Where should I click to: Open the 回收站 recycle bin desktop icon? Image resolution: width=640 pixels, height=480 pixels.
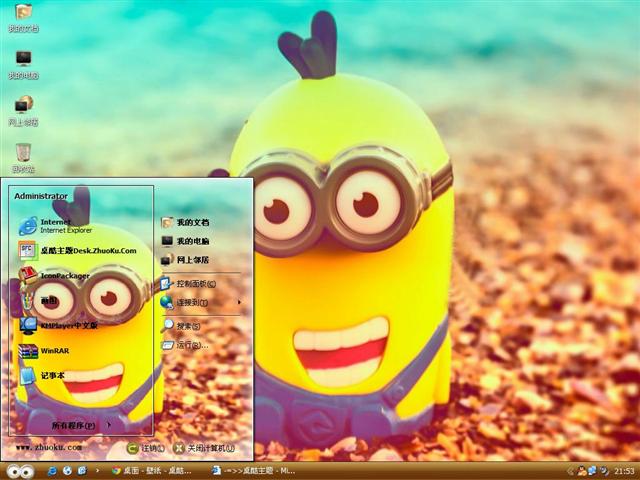point(23,156)
